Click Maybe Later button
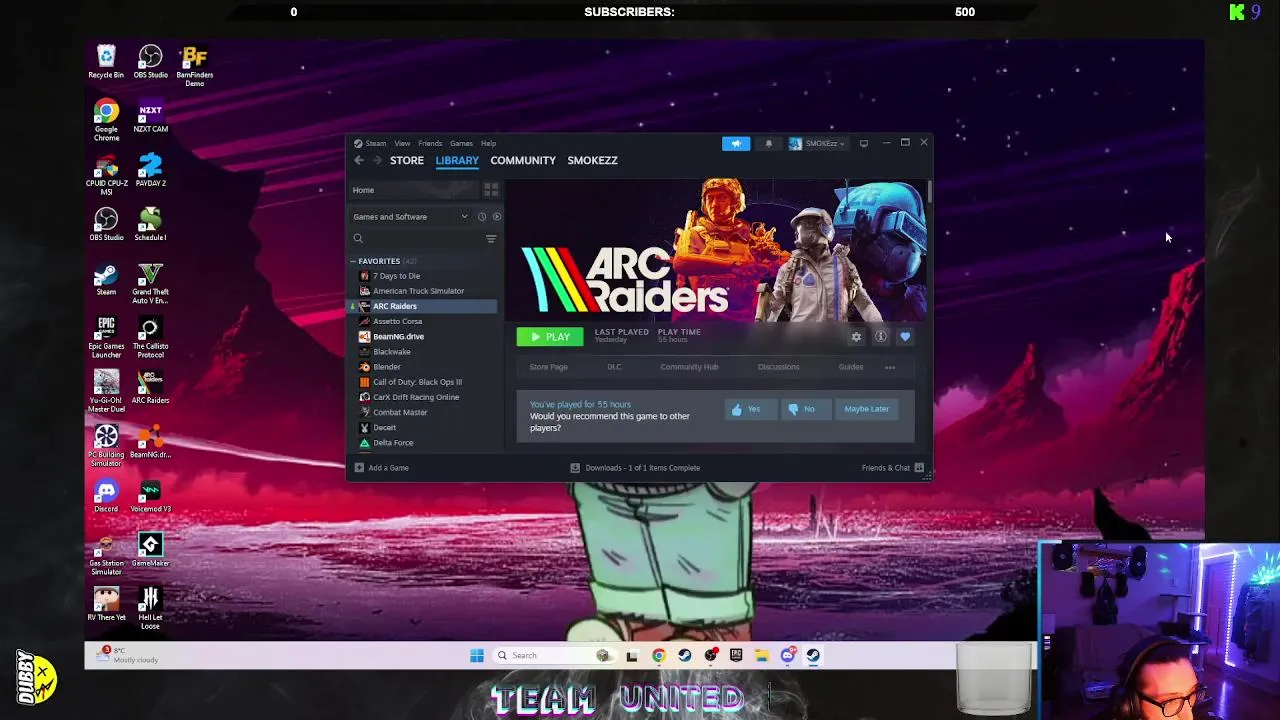The height and width of the screenshot is (720, 1280). tap(866, 409)
